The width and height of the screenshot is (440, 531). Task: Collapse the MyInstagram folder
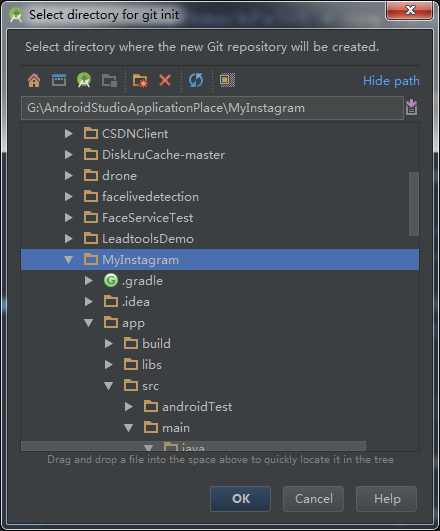point(69,260)
